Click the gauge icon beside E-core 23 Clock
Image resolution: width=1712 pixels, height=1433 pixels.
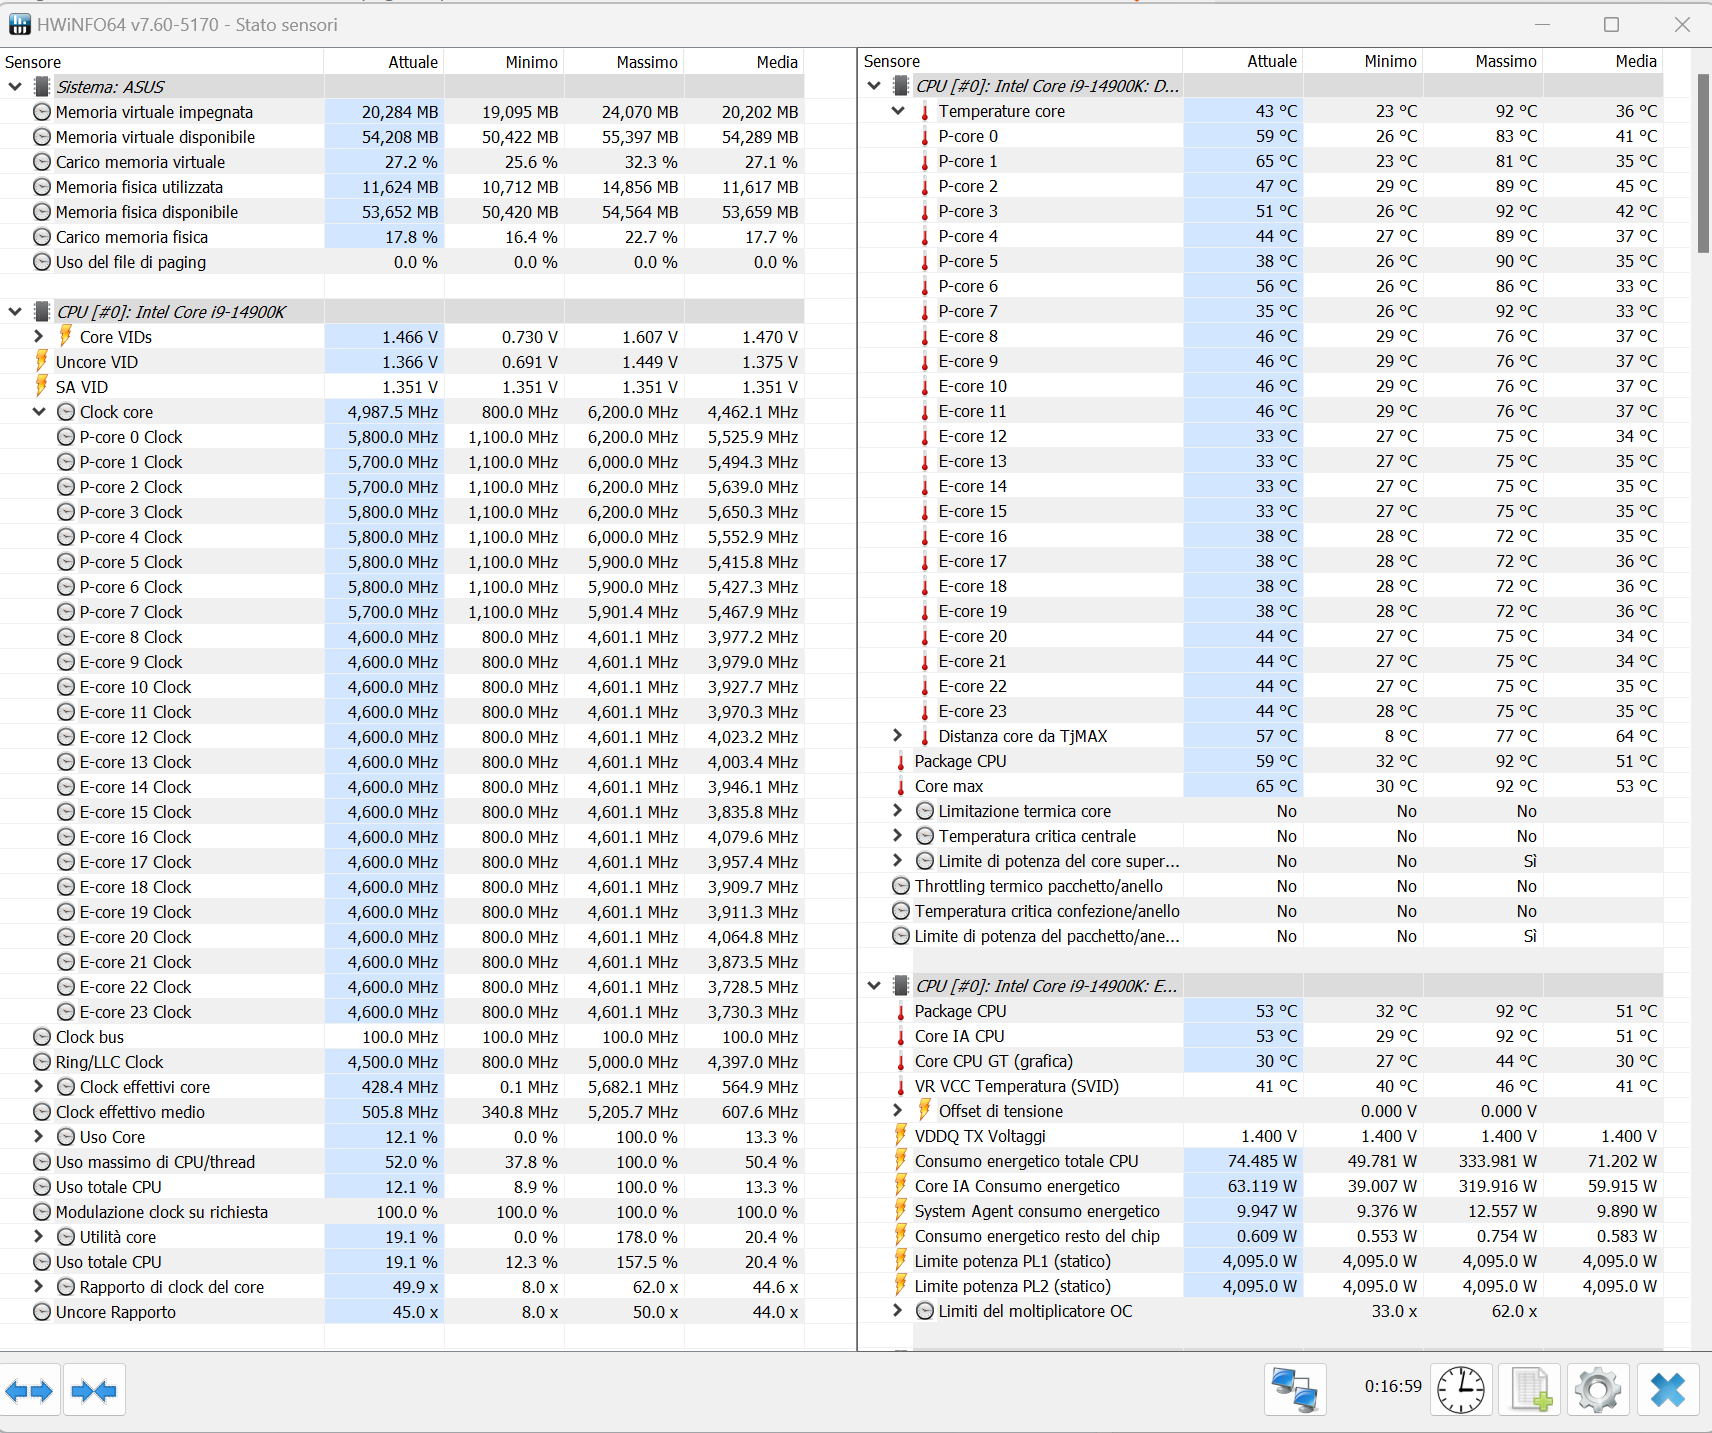point(66,1012)
